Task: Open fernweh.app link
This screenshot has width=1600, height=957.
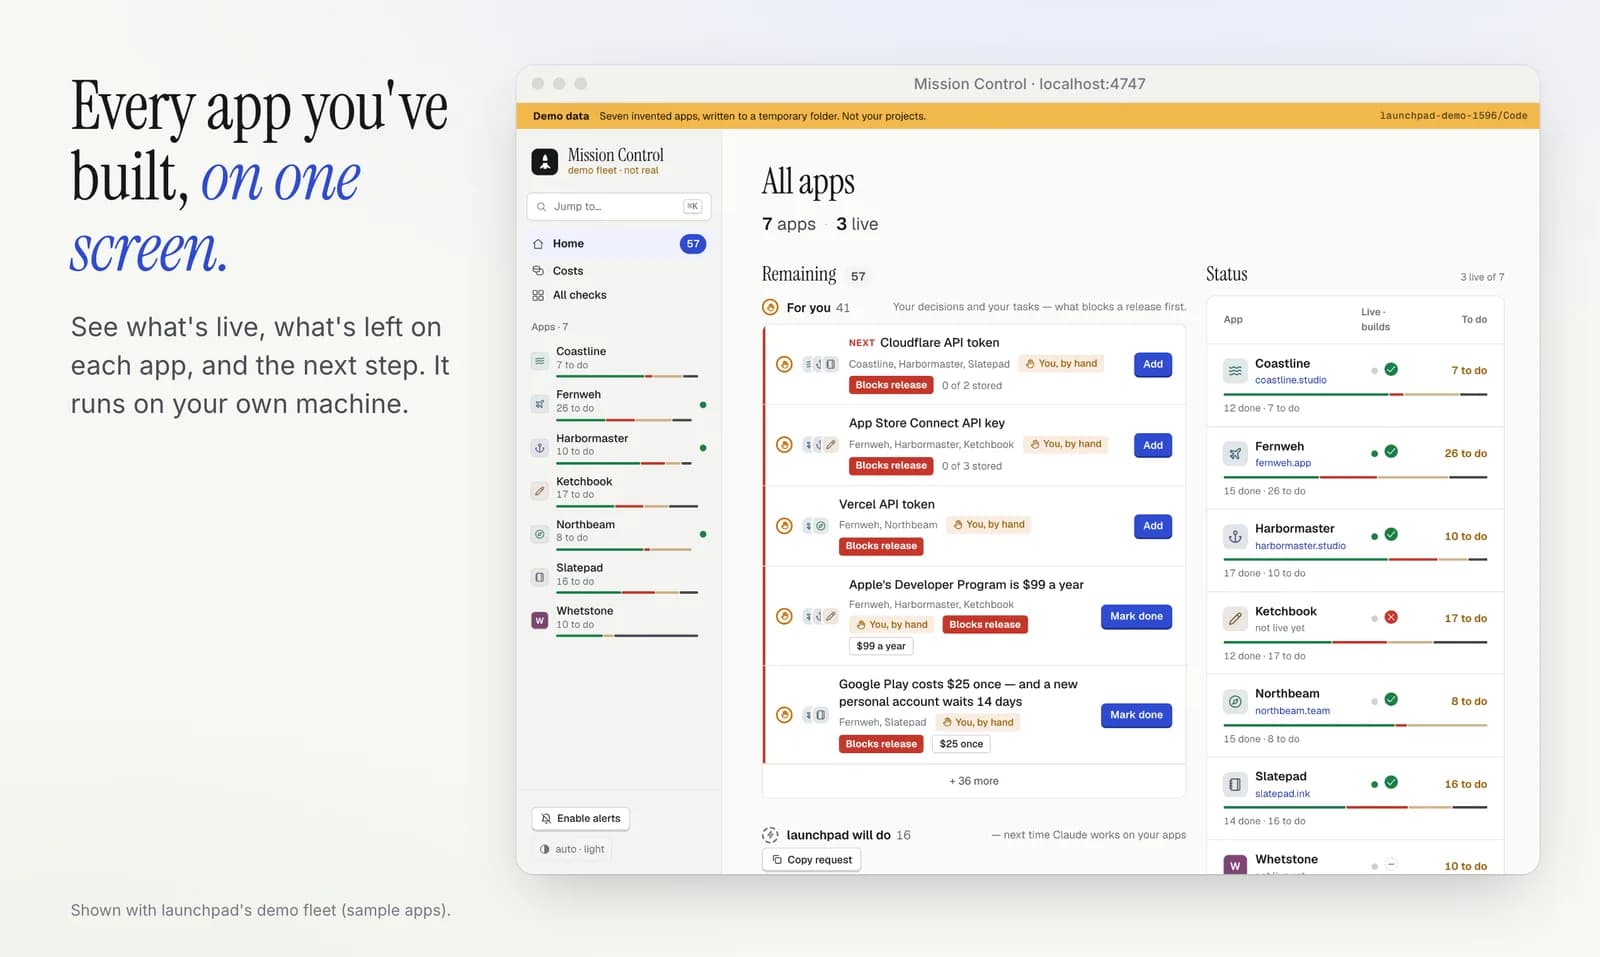Action: [x=1283, y=463]
